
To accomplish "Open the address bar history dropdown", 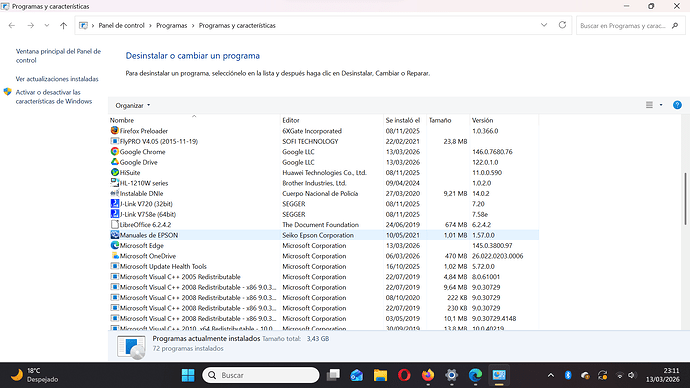I will [544, 25].
